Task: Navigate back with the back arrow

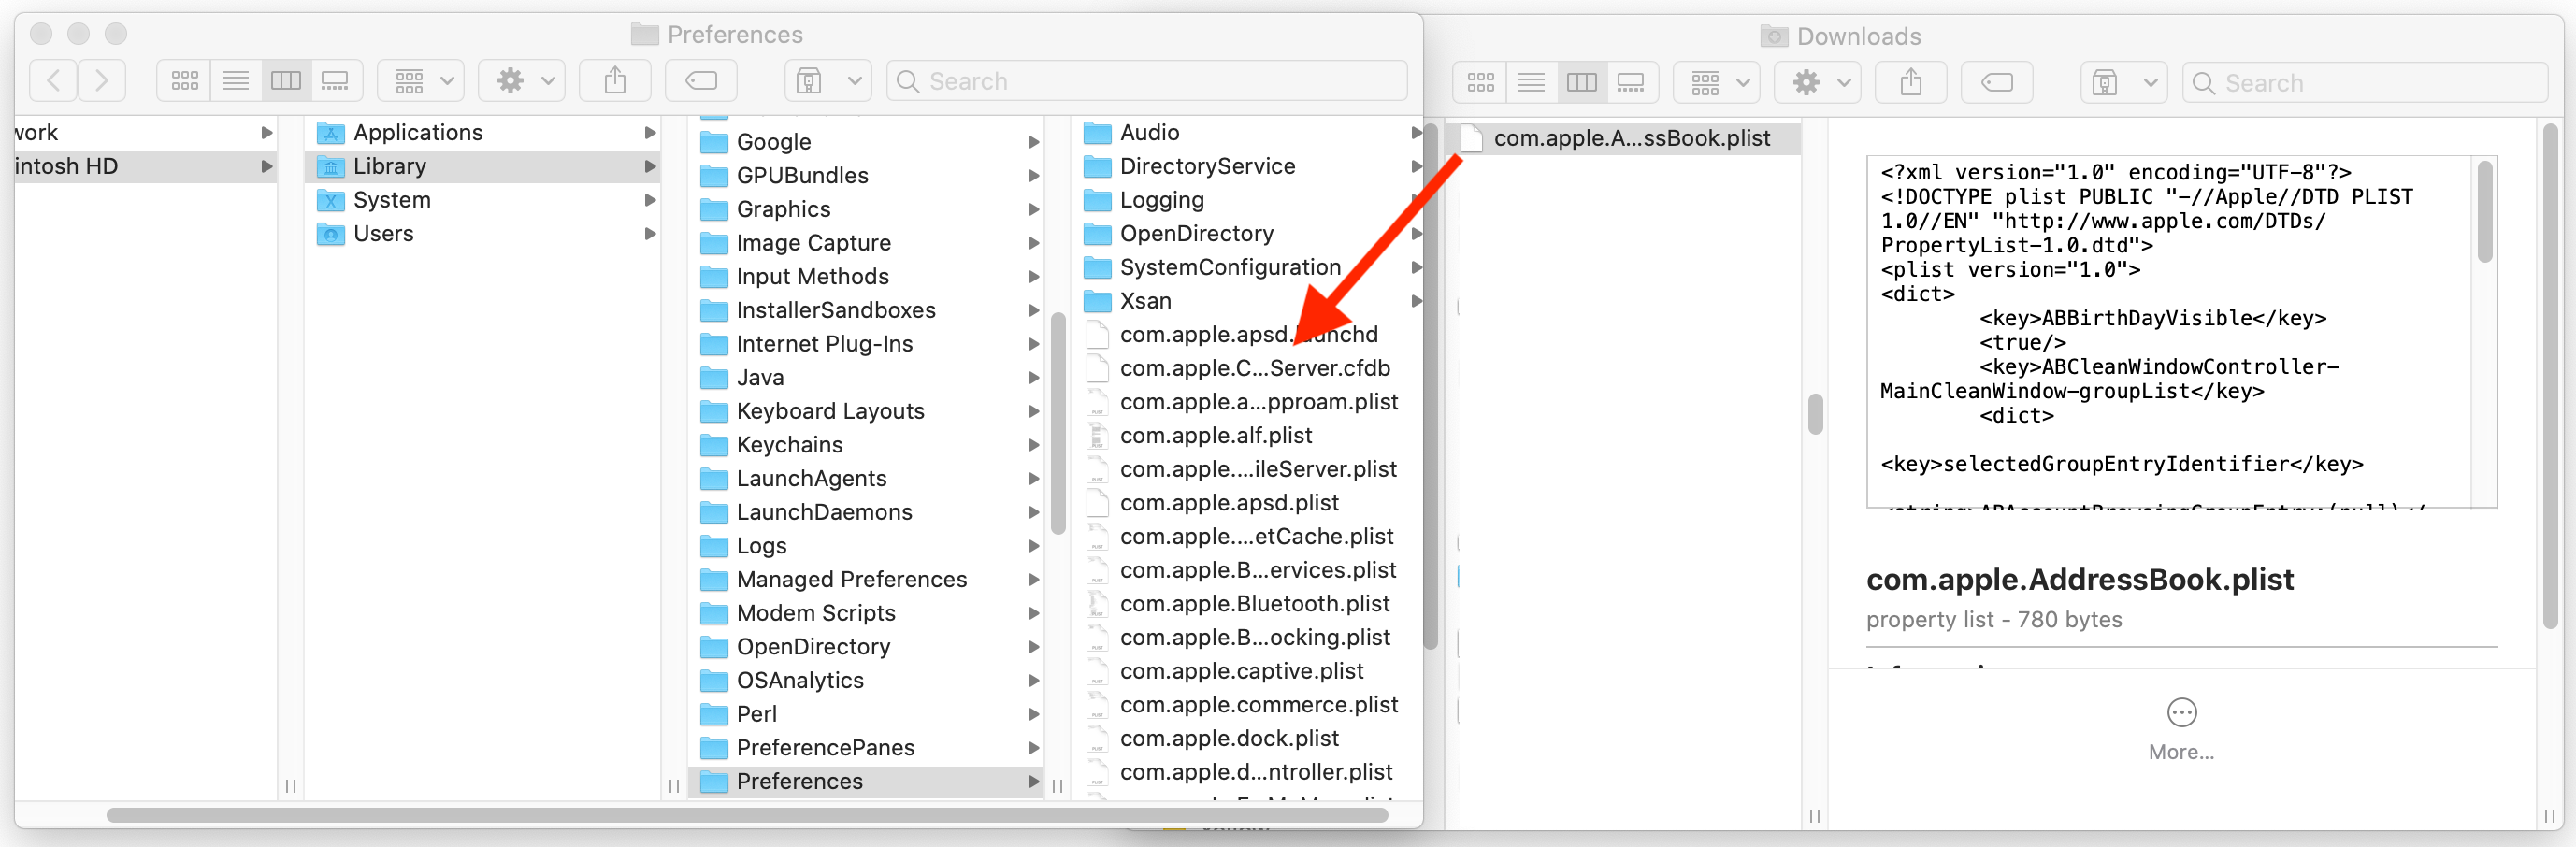Action: tap(52, 80)
